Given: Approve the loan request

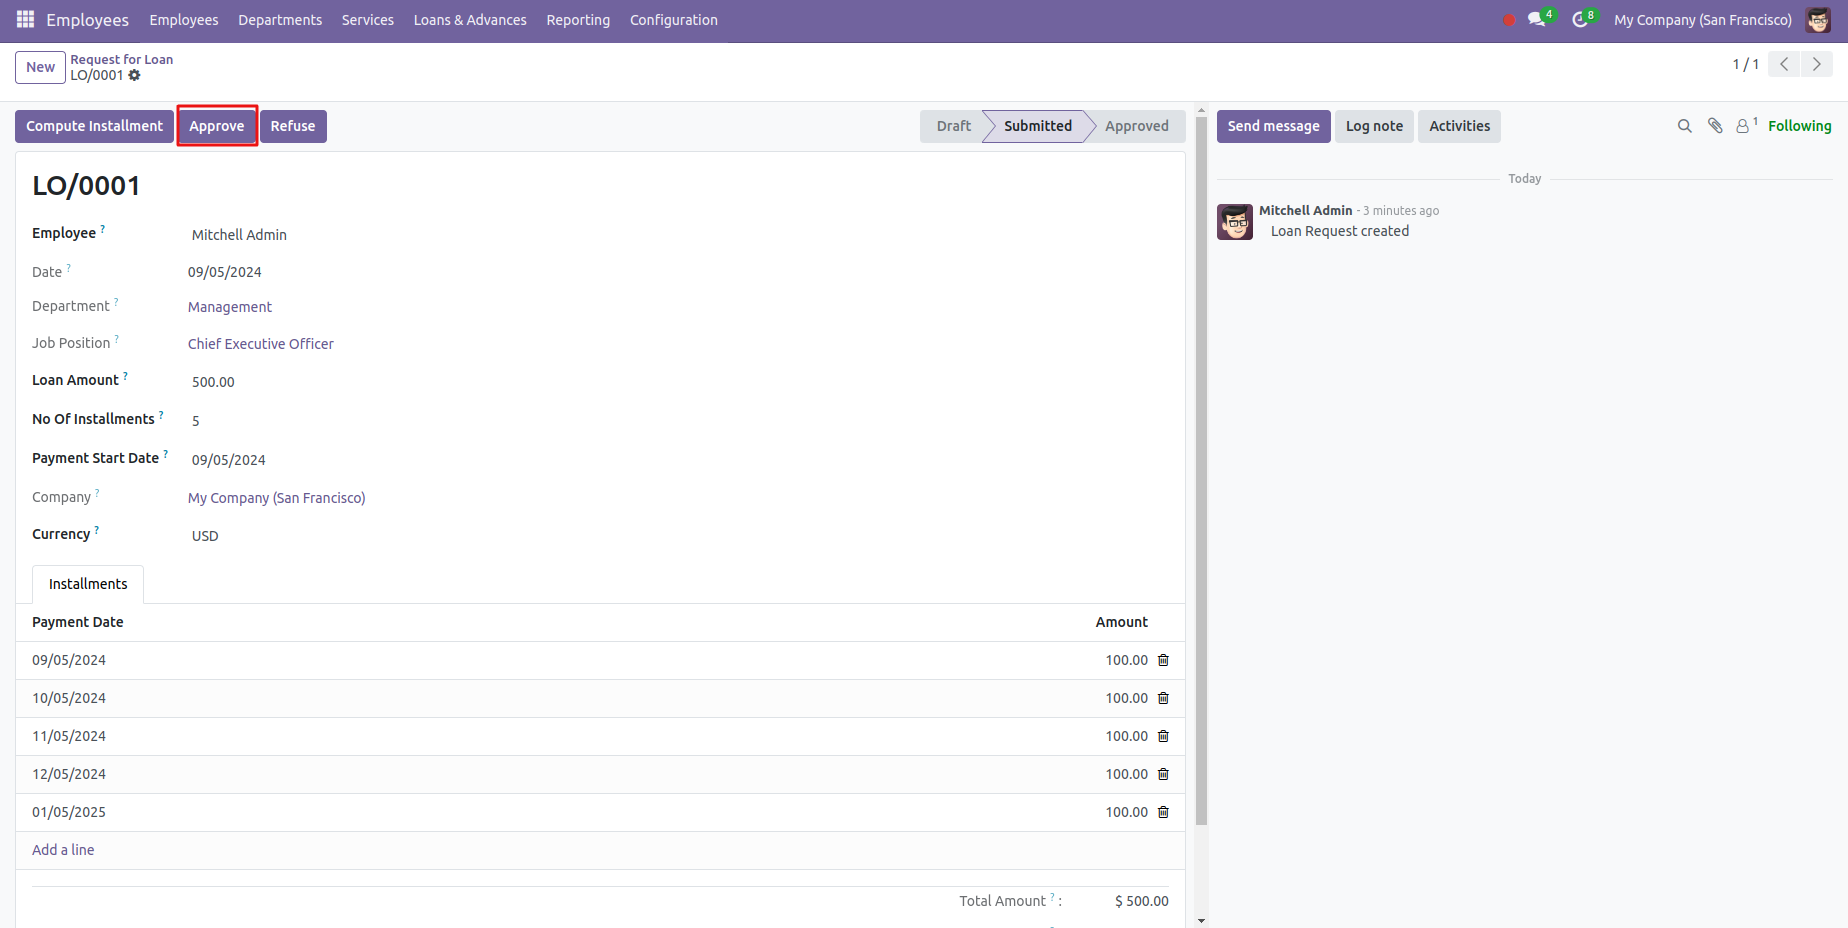Looking at the screenshot, I should point(217,126).
